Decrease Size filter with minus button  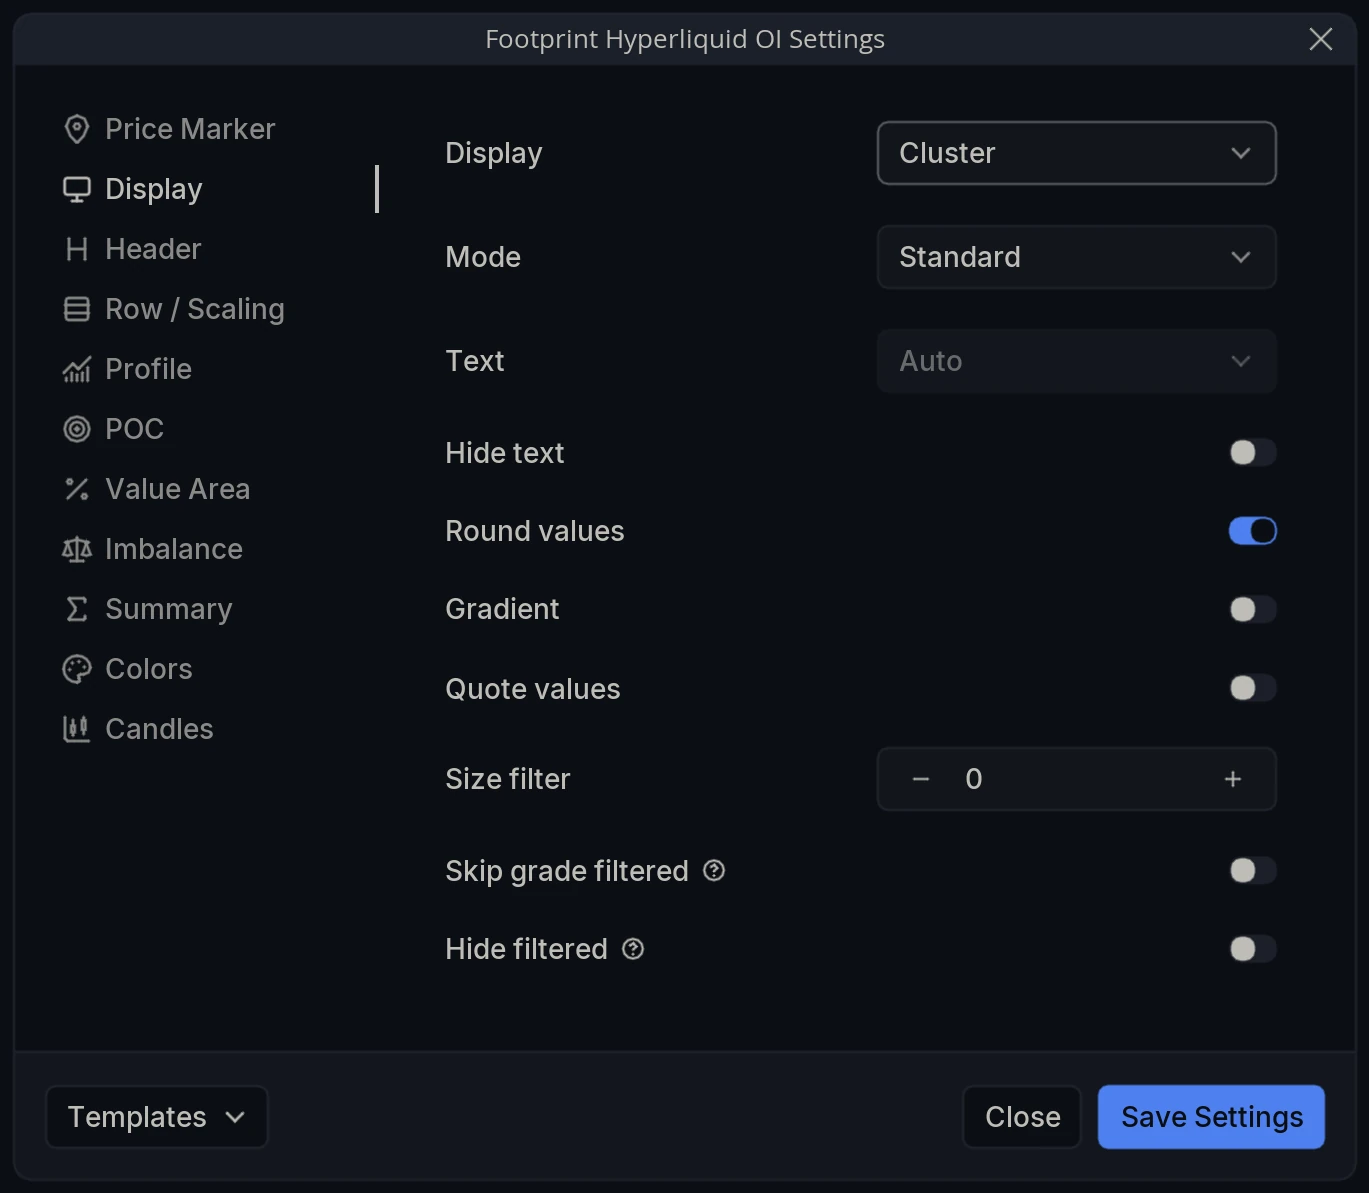click(x=921, y=779)
